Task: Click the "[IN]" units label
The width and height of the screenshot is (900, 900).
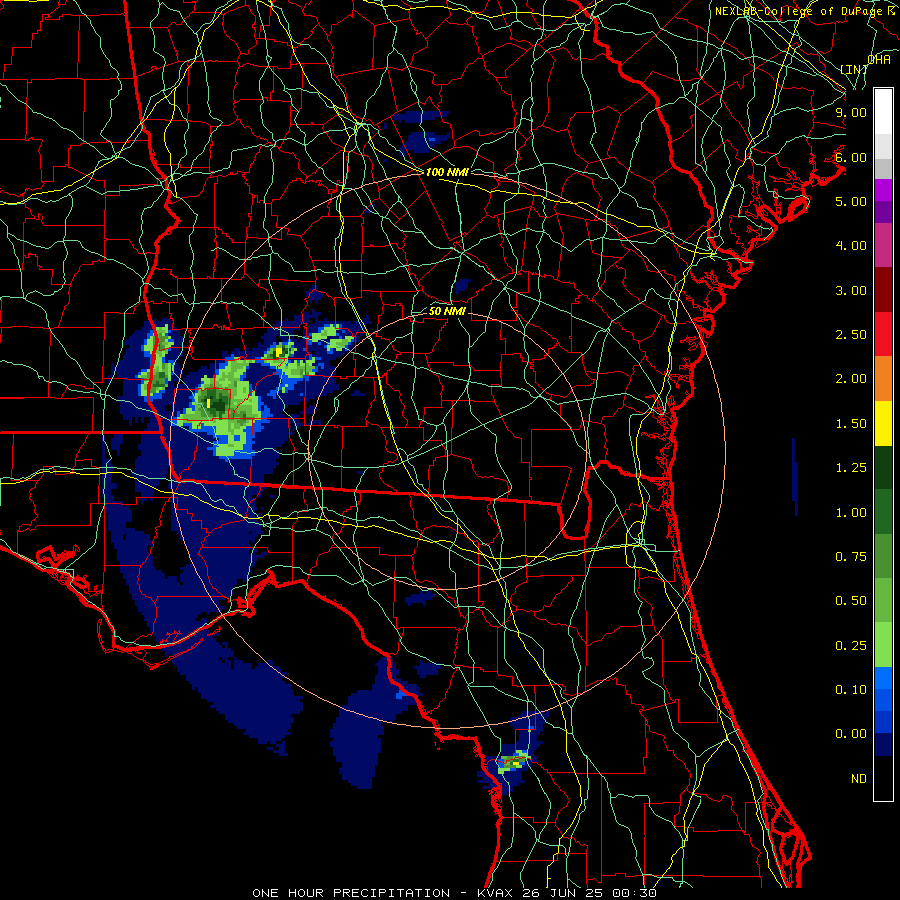Action: [854, 69]
